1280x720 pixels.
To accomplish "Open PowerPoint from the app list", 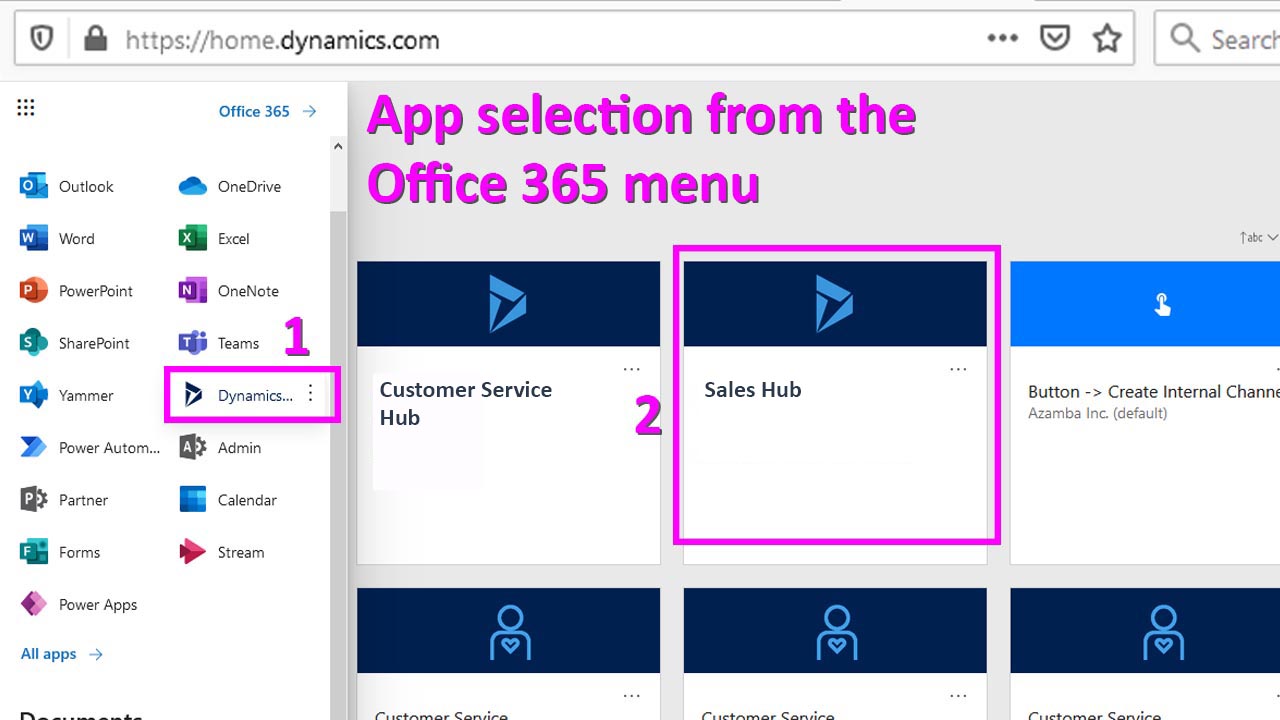I will (76, 291).
